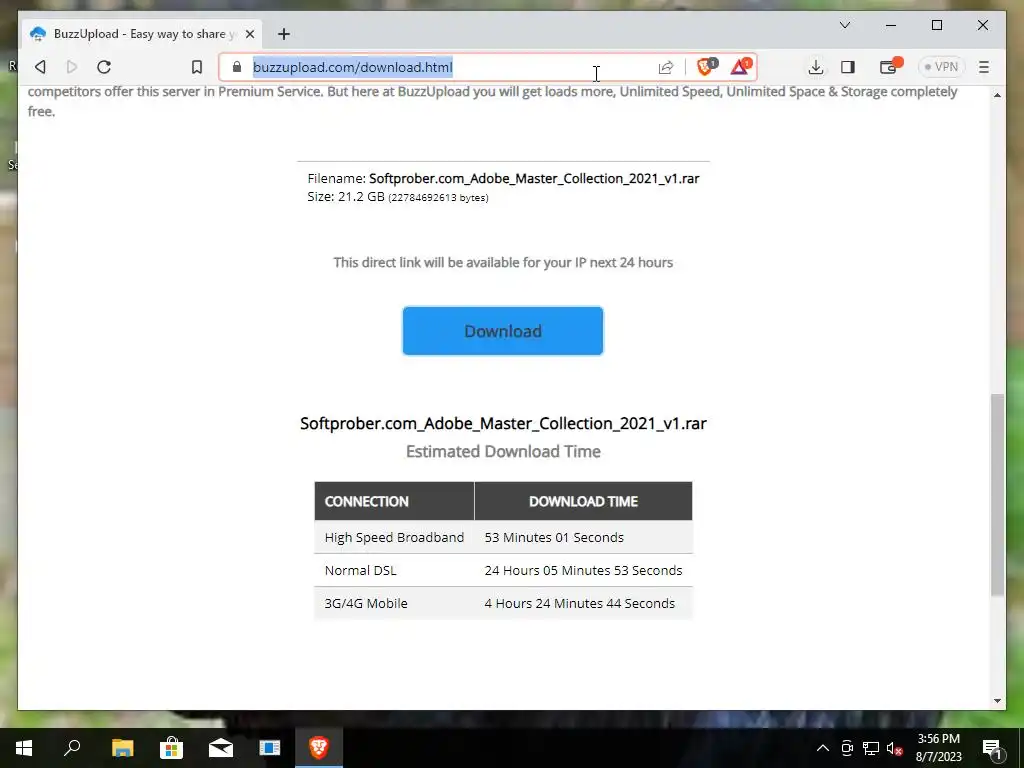Click the CONNECTION column header
1024x768 pixels.
[394, 501]
